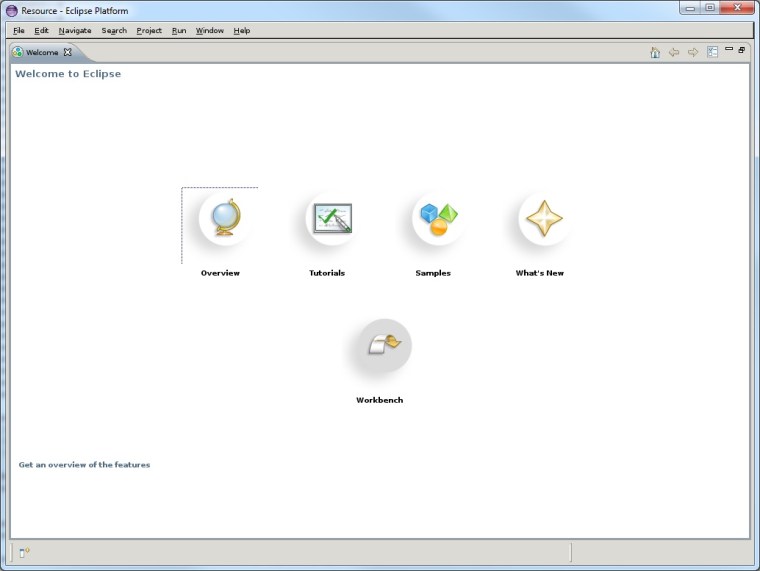760x571 pixels.
Task: Open the Tutorials icon
Action: [x=331, y=218]
